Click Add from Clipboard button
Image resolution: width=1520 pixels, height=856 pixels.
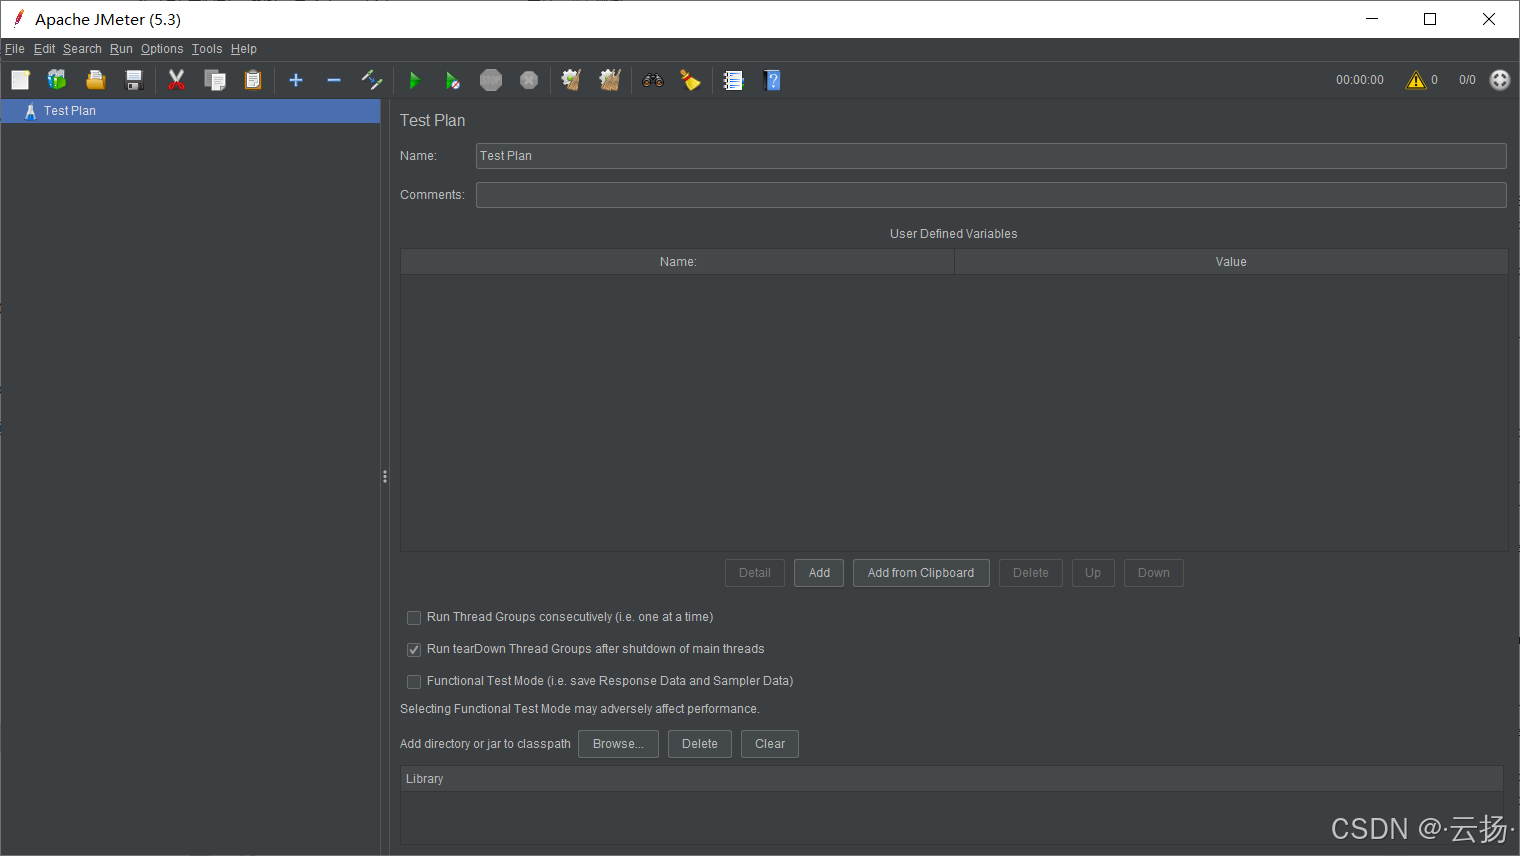921,573
